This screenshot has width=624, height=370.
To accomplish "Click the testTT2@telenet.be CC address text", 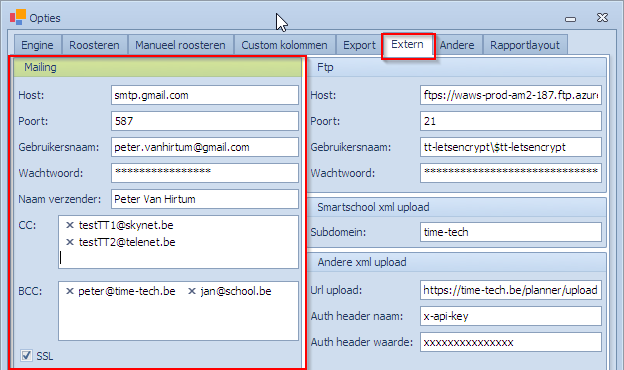I will pyautogui.click(x=127, y=242).
